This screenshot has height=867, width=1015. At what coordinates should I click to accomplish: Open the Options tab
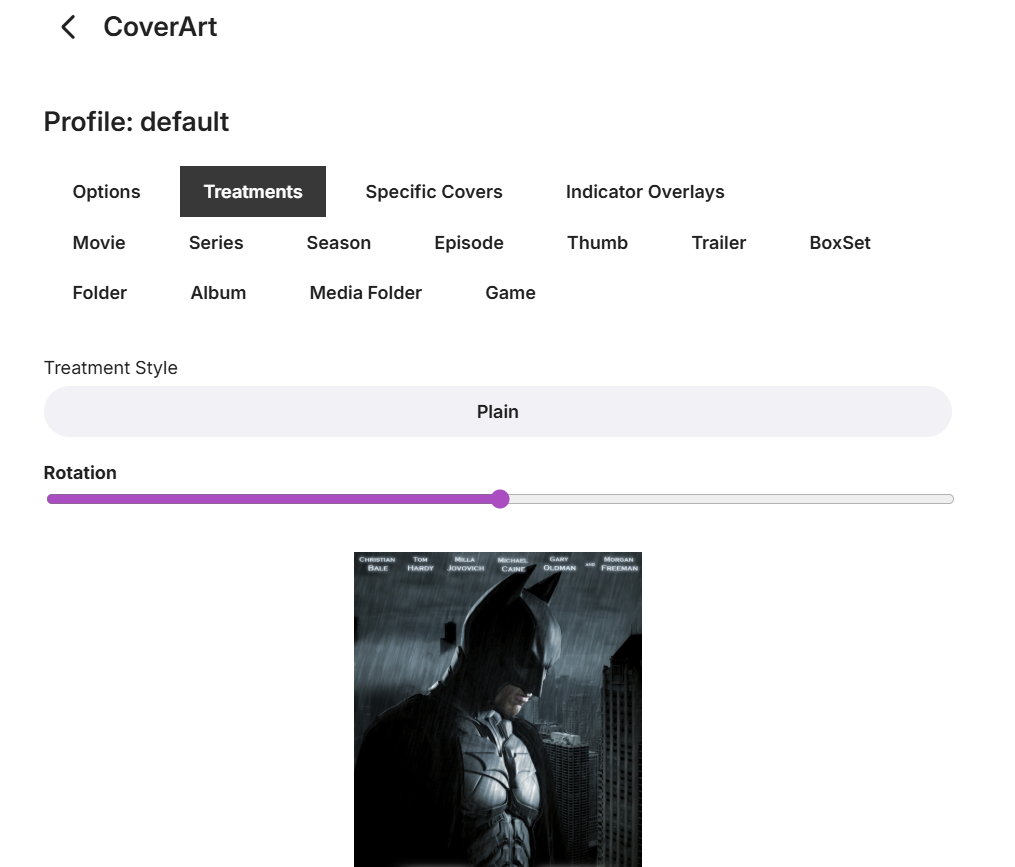[106, 192]
